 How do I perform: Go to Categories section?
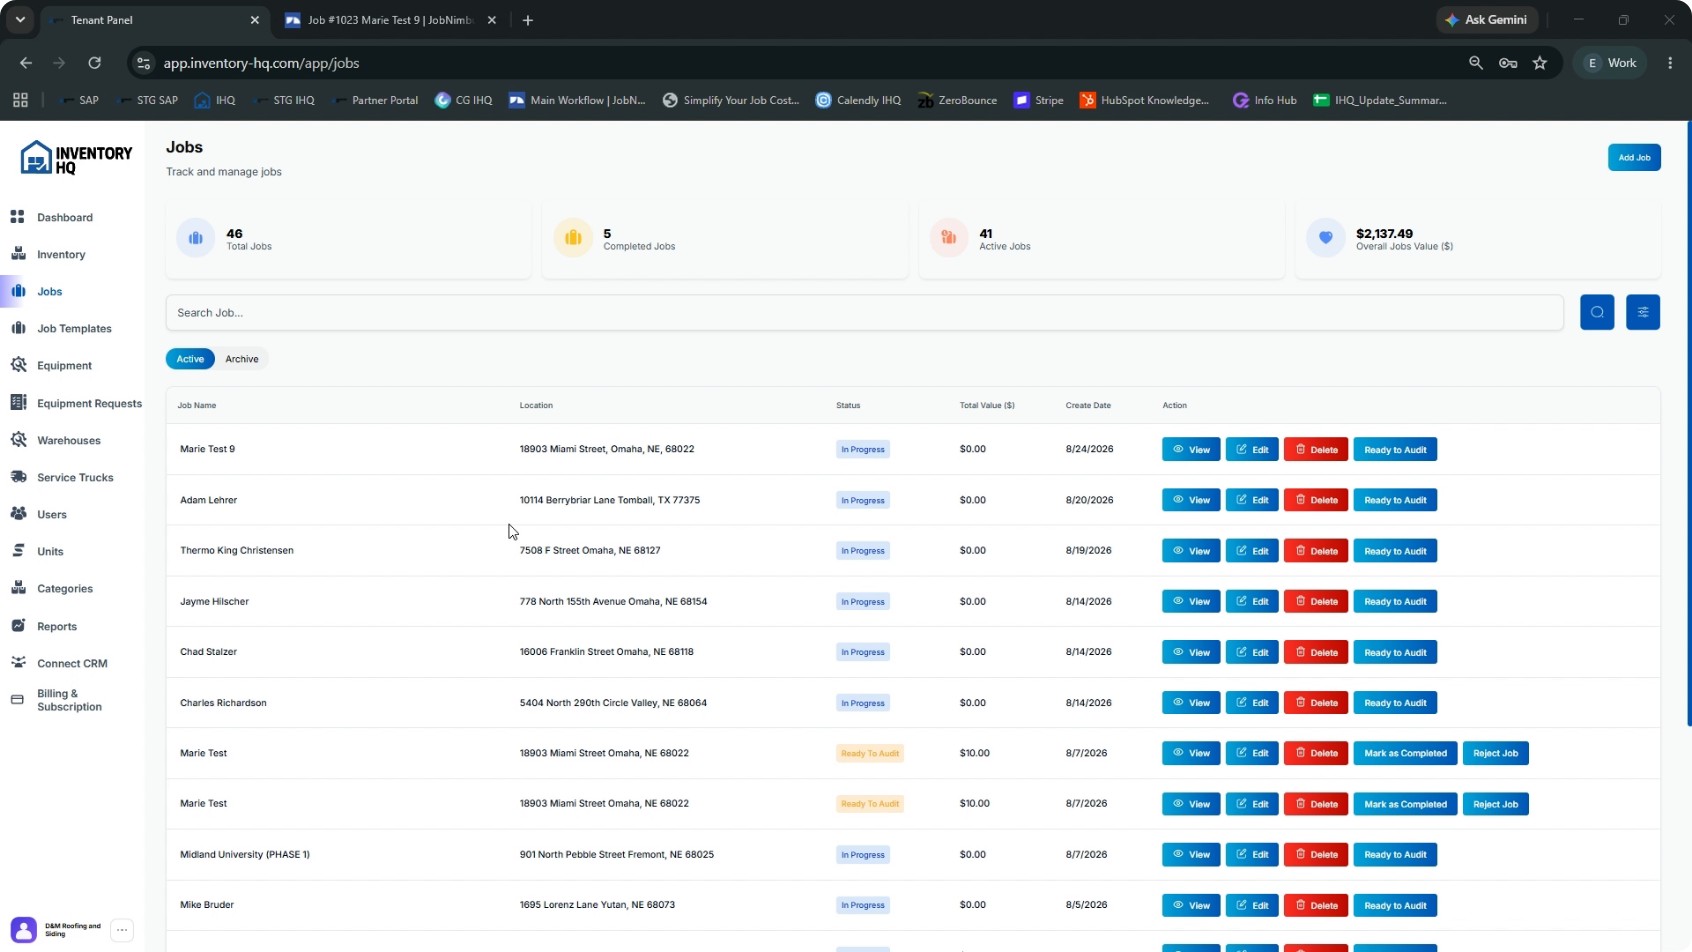pos(65,588)
